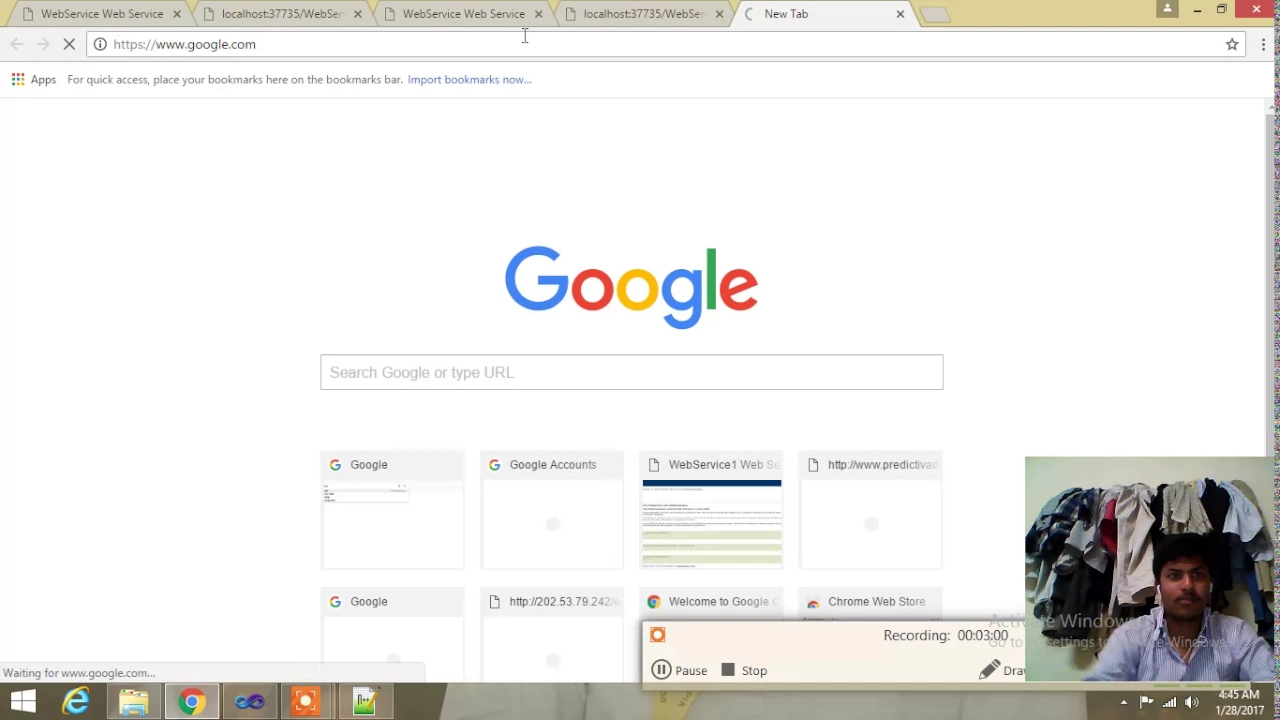Image resolution: width=1280 pixels, height=720 pixels.
Task: Open File Explorer from the taskbar
Action: [133, 702]
